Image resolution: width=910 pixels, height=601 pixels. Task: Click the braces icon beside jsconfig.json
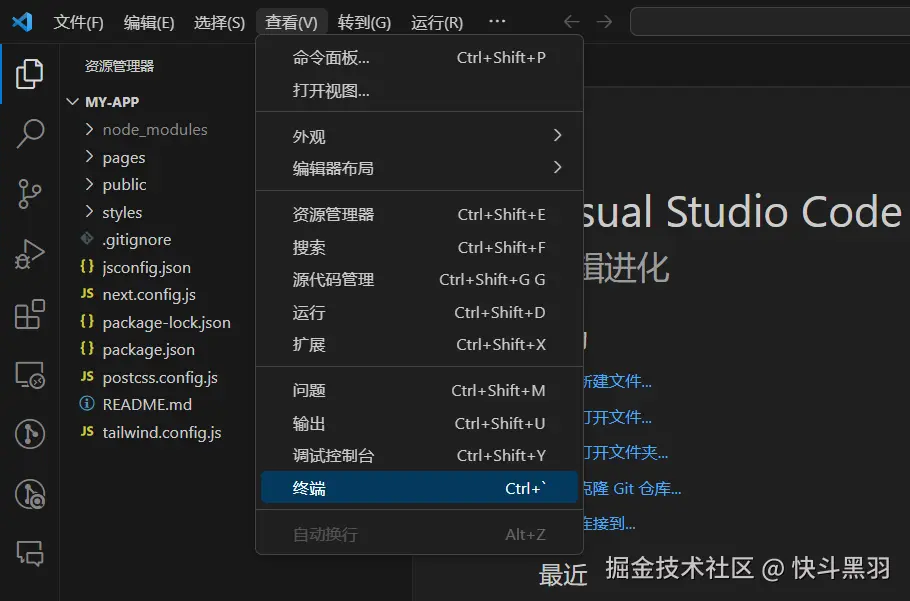click(87, 266)
